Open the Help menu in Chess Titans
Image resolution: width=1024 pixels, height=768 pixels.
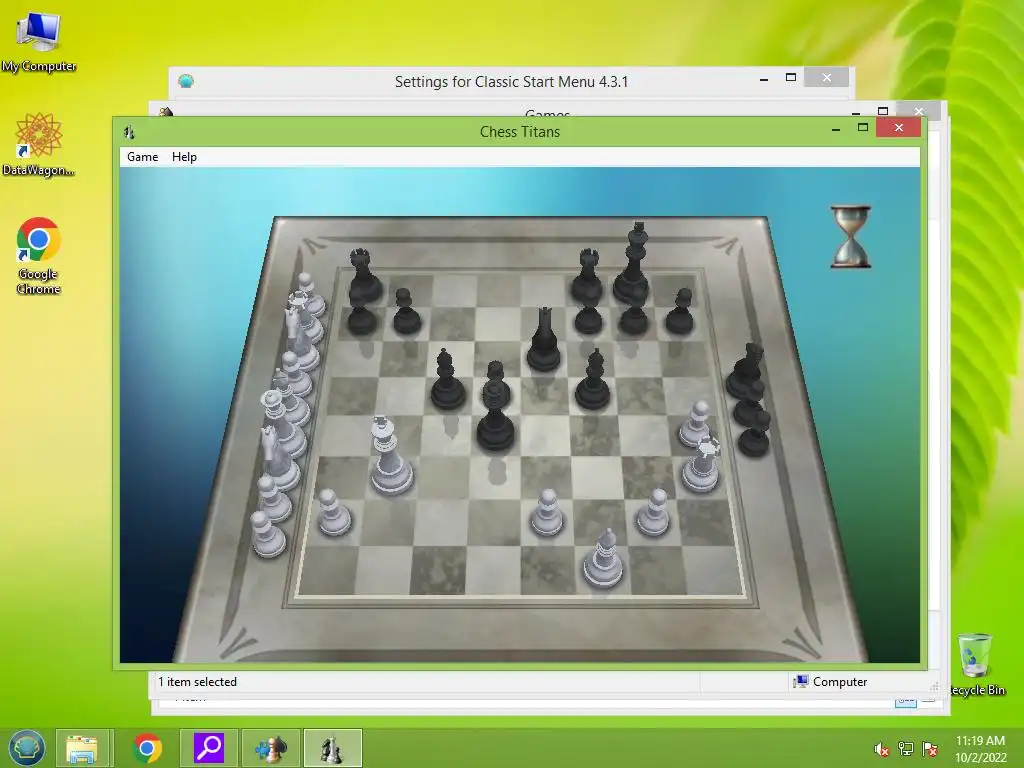(184, 157)
